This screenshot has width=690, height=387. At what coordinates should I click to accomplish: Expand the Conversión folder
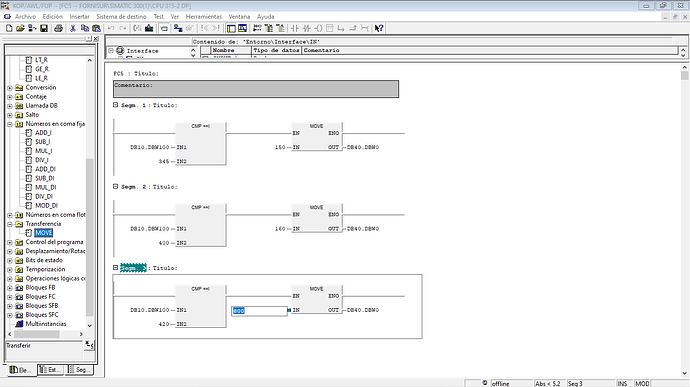pyautogui.click(x=10, y=88)
